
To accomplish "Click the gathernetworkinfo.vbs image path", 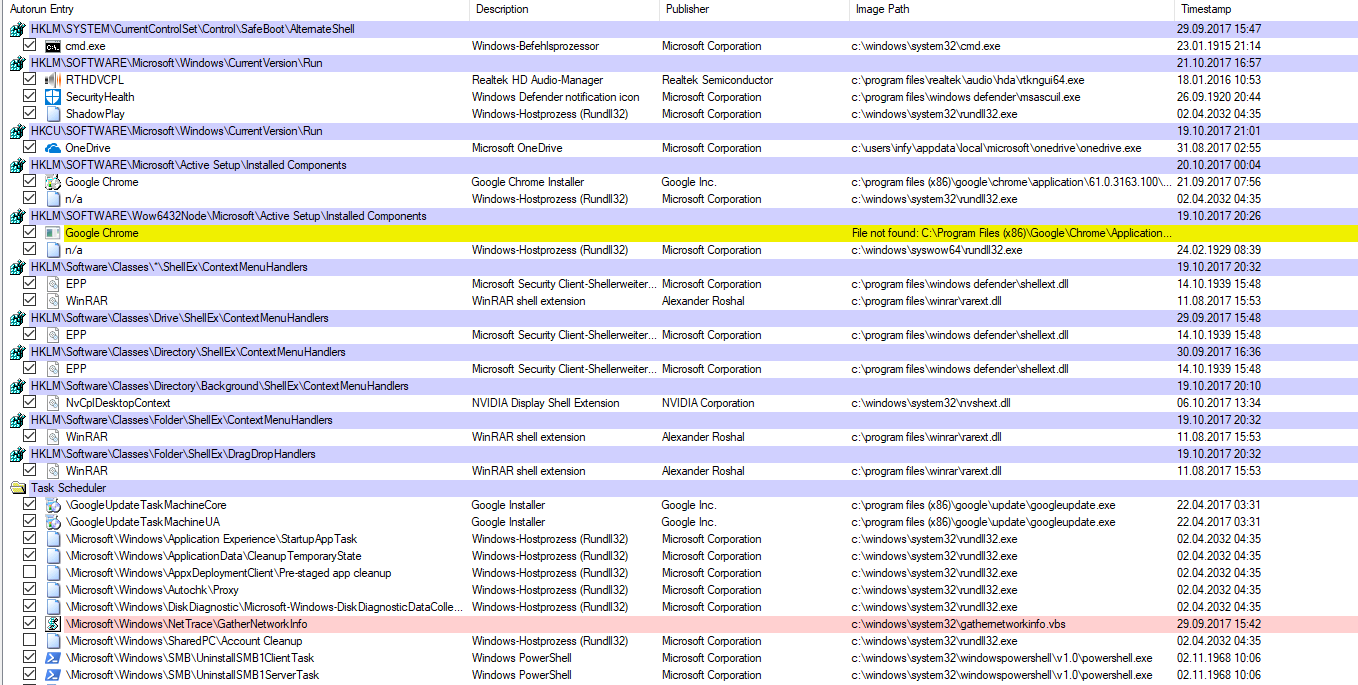I will click(x=958, y=624).
